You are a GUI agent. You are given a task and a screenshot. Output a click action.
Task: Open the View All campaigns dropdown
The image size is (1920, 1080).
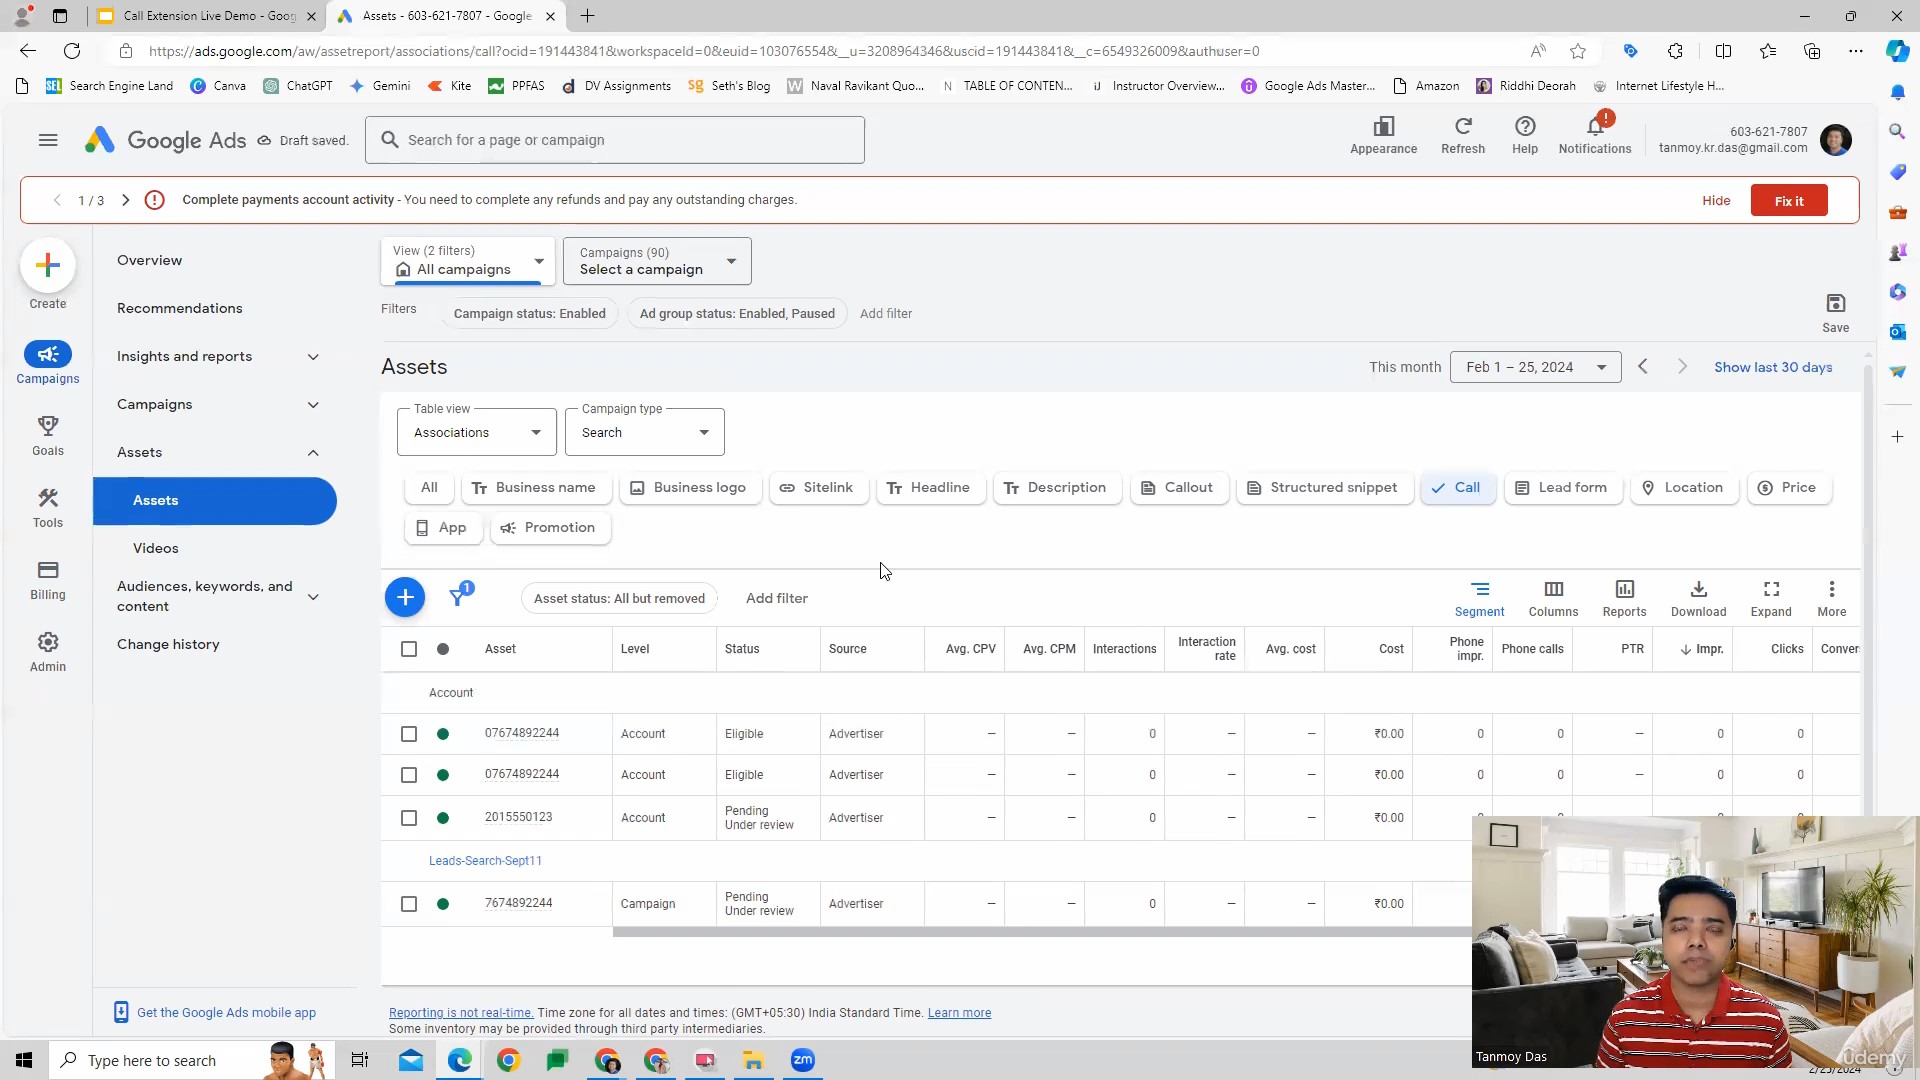coord(468,261)
